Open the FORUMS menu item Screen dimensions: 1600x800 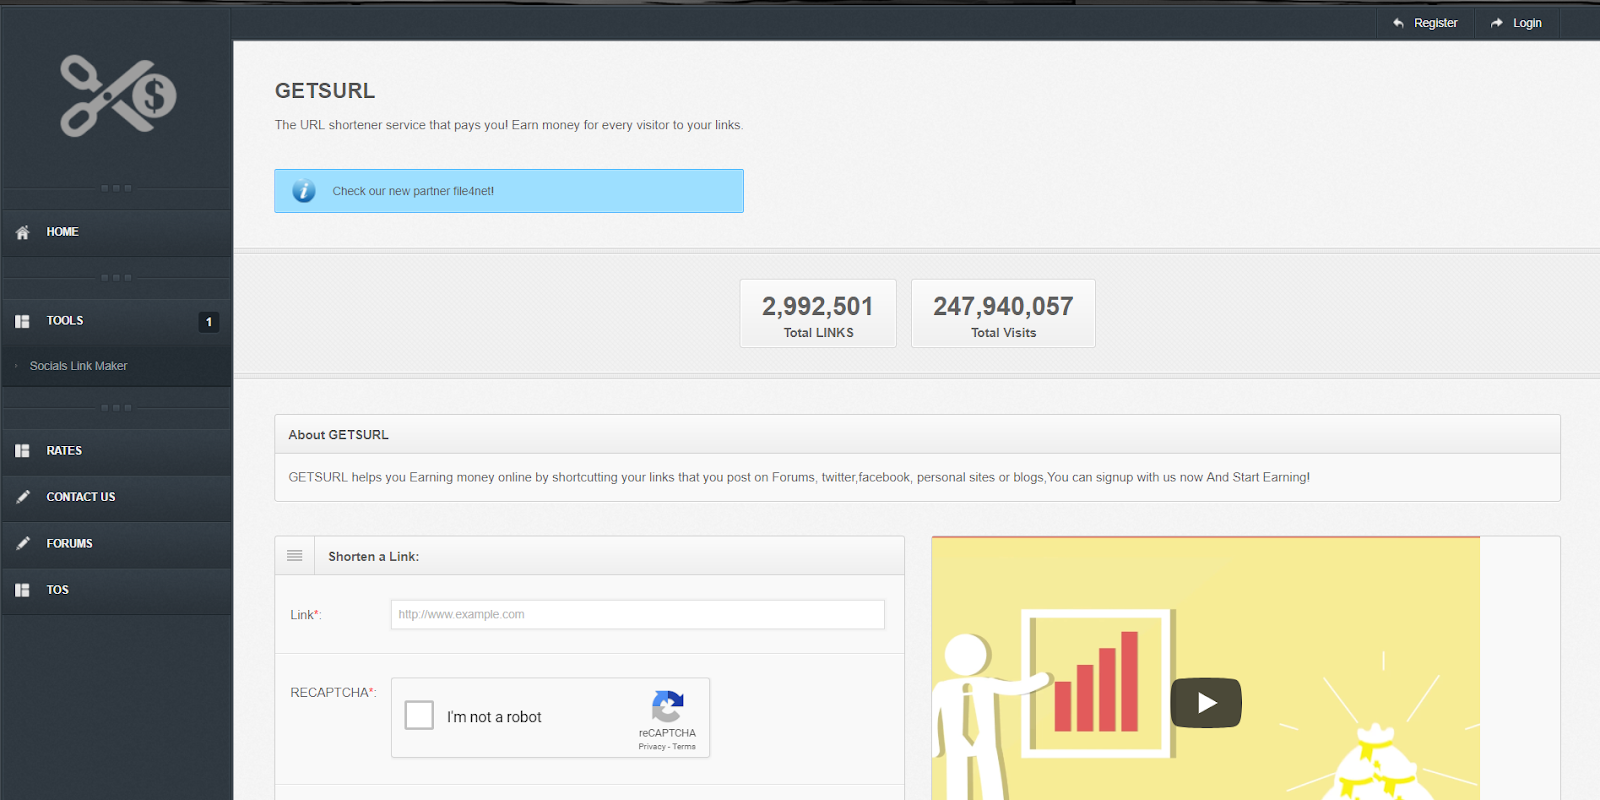click(x=116, y=544)
